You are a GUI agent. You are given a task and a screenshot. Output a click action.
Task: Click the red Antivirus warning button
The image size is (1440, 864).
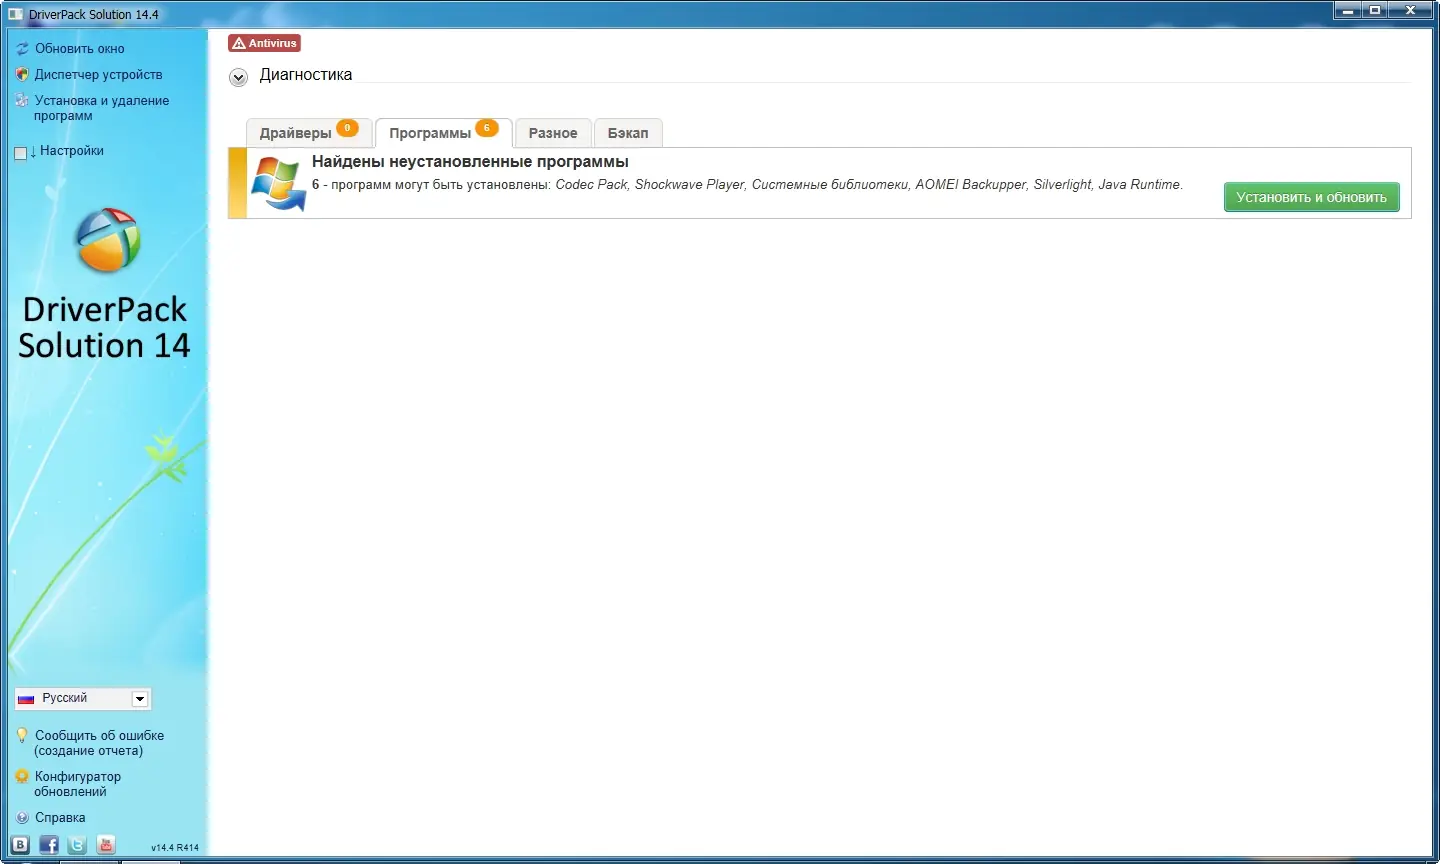[264, 43]
